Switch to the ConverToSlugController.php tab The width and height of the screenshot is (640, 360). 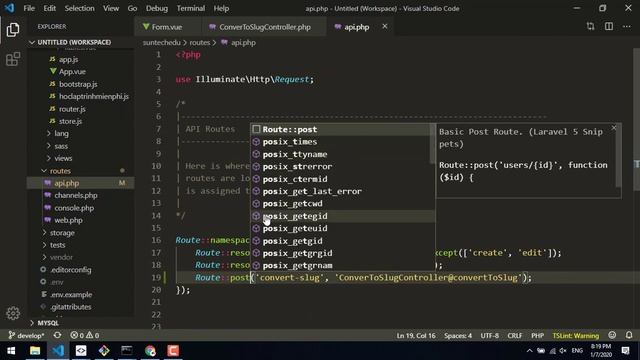264,27
